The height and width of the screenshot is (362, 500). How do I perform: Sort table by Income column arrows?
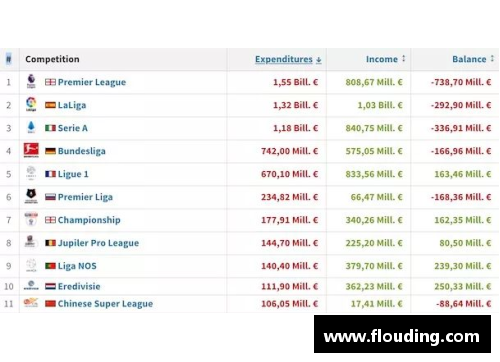[x=404, y=59]
